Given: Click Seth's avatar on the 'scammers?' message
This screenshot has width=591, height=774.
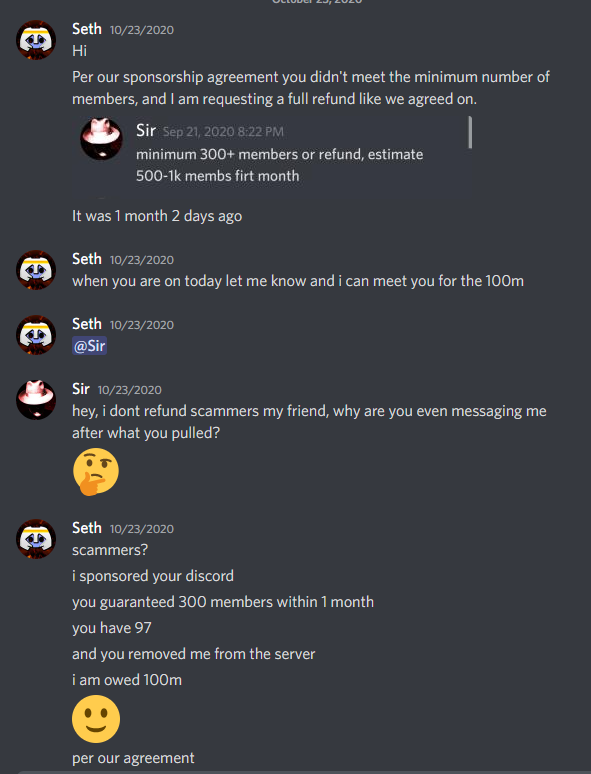Looking at the screenshot, I should click(x=36, y=539).
